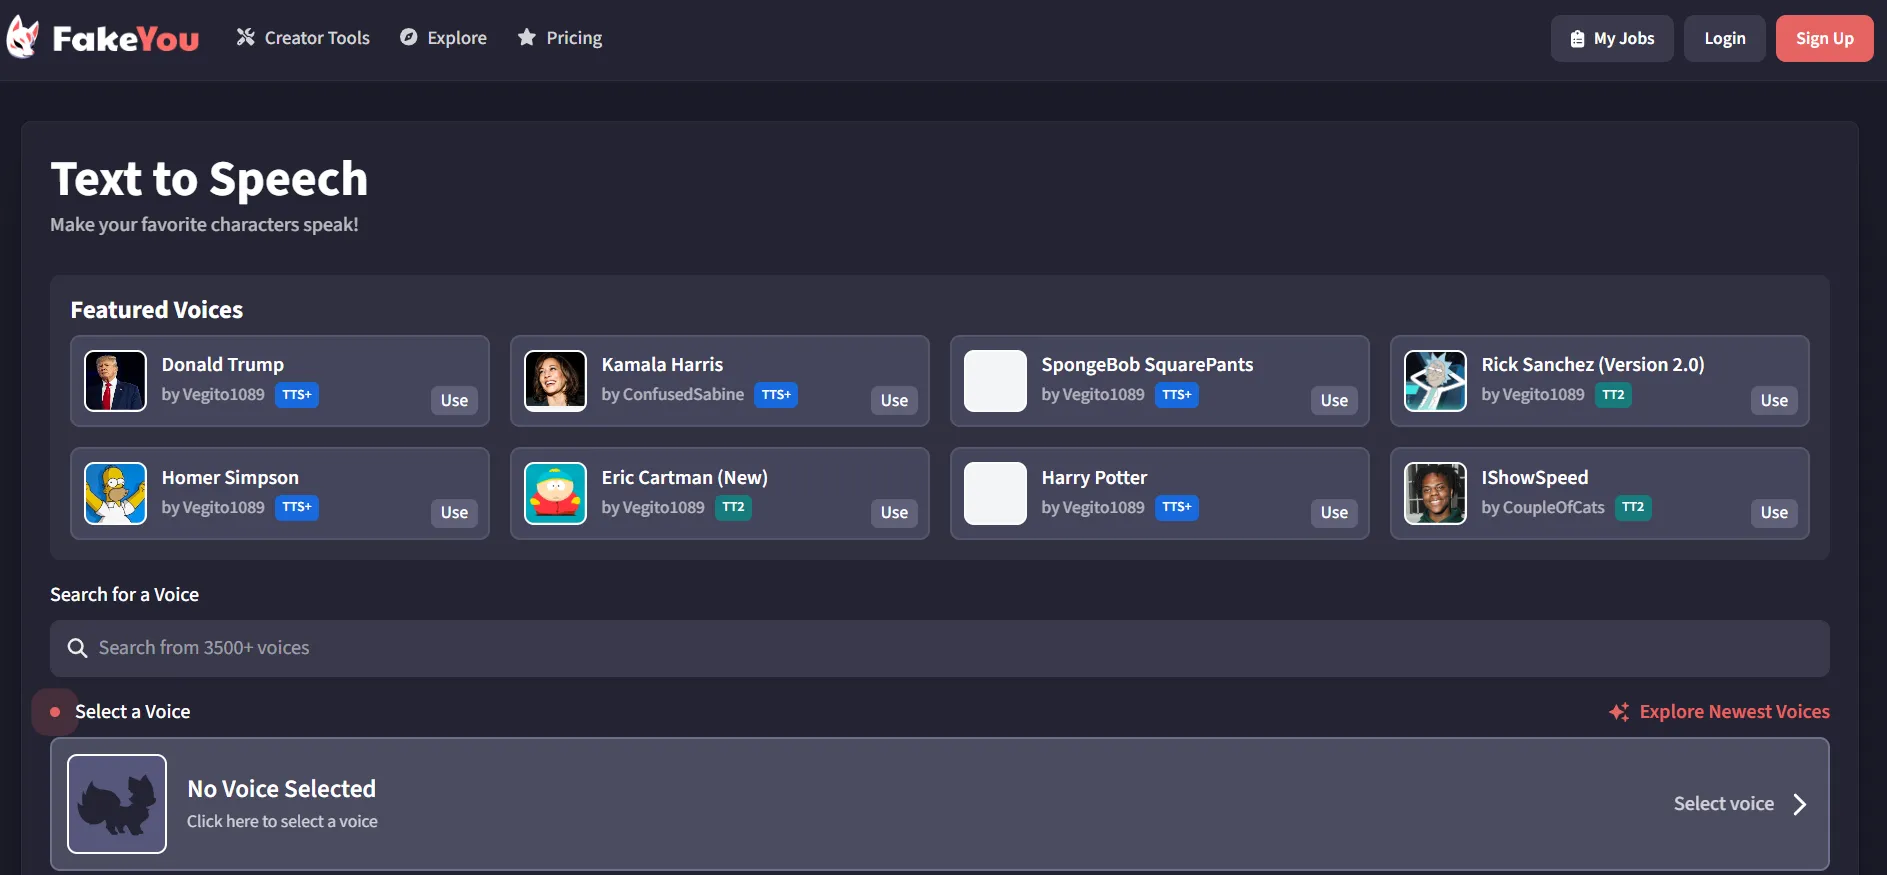Click the SpongeBob SquarePants blank thumbnail
This screenshot has height=875, width=1887.
click(995, 381)
